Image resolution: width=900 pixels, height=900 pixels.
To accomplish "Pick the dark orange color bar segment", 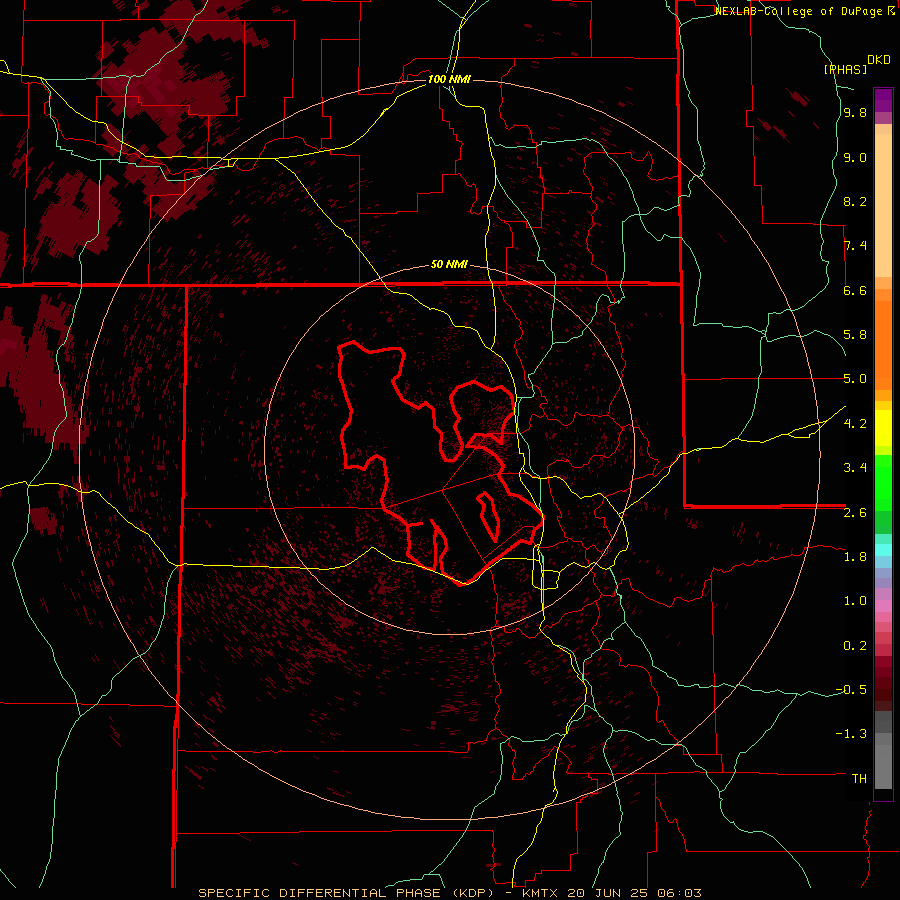I will 883,344.
